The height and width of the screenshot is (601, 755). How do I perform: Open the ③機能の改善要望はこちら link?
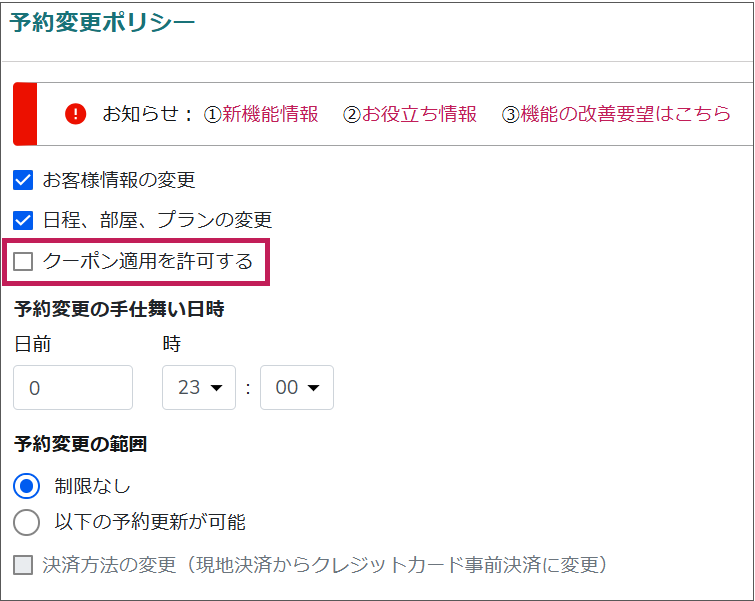pyautogui.click(x=616, y=114)
